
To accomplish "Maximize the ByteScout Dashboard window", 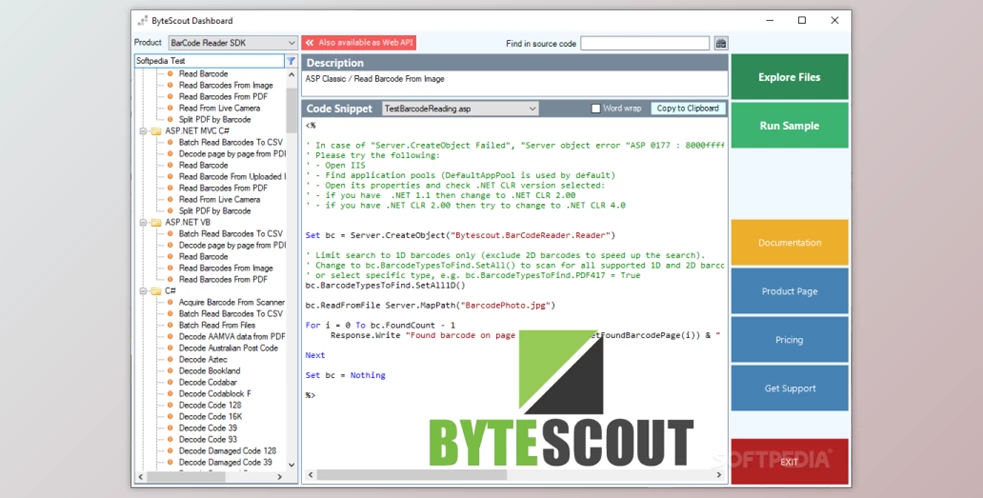I will pyautogui.click(x=802, y=21).
